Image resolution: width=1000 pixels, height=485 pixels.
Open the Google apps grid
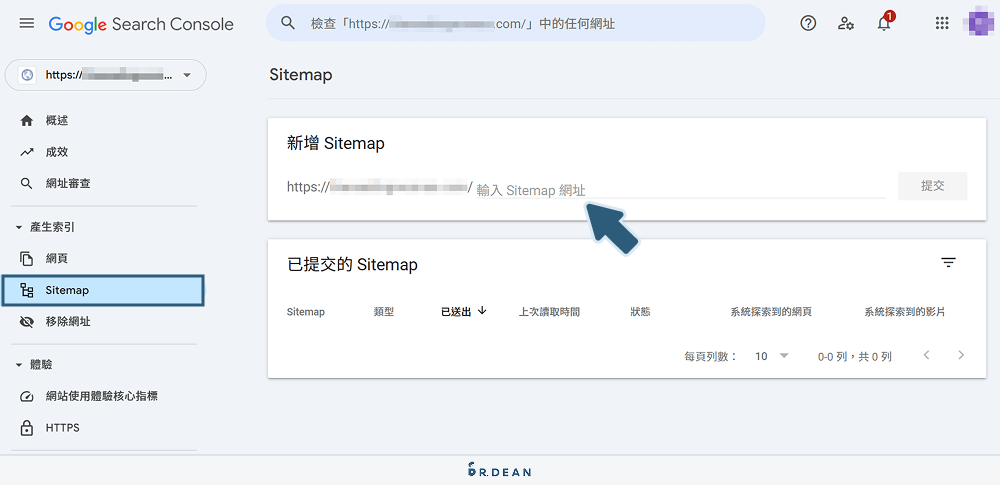(942, 24)
